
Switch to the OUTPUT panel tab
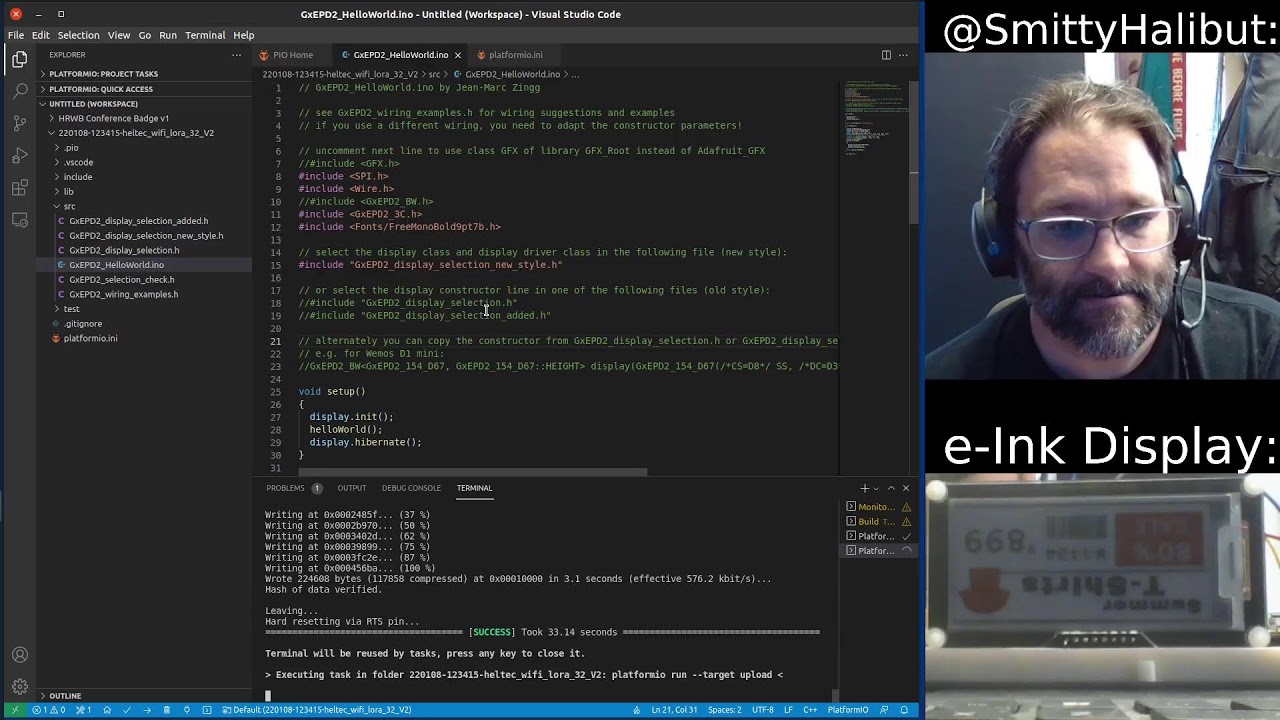tap(352, 488)
